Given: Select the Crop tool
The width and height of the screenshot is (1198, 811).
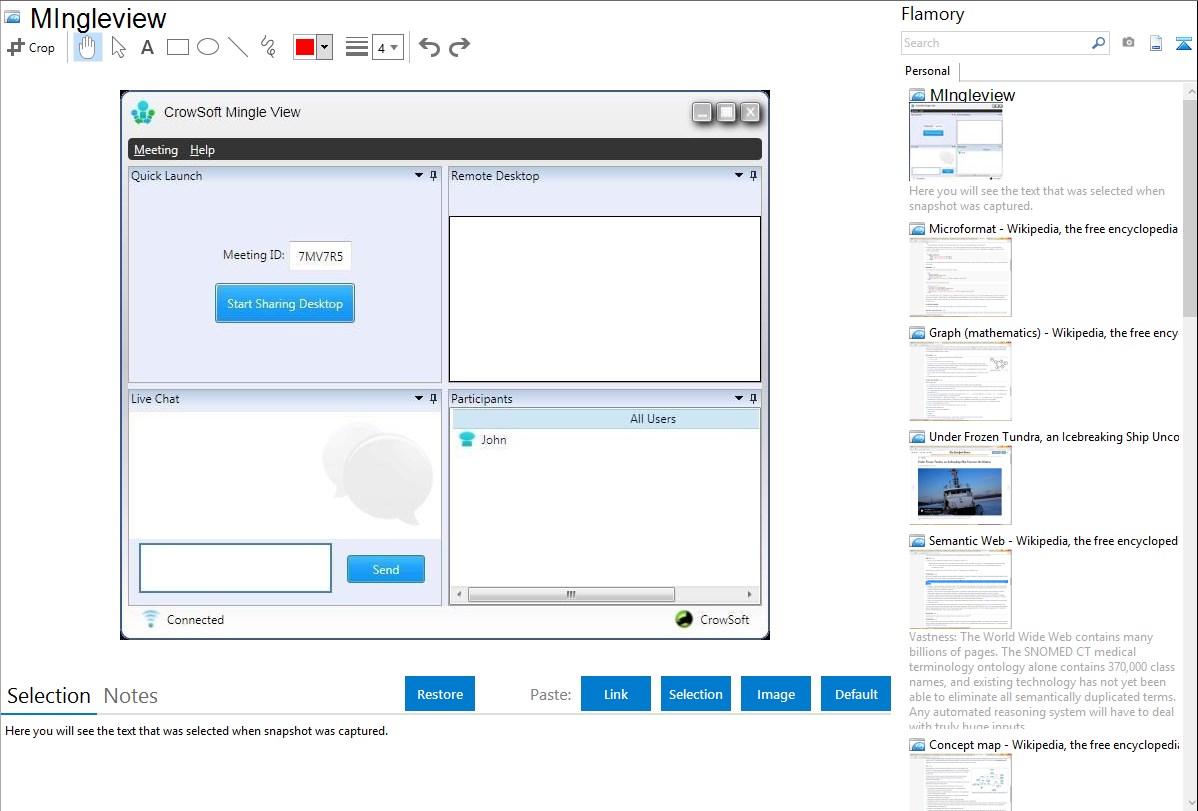Looking at the screenshot, I should pos(31,47).
